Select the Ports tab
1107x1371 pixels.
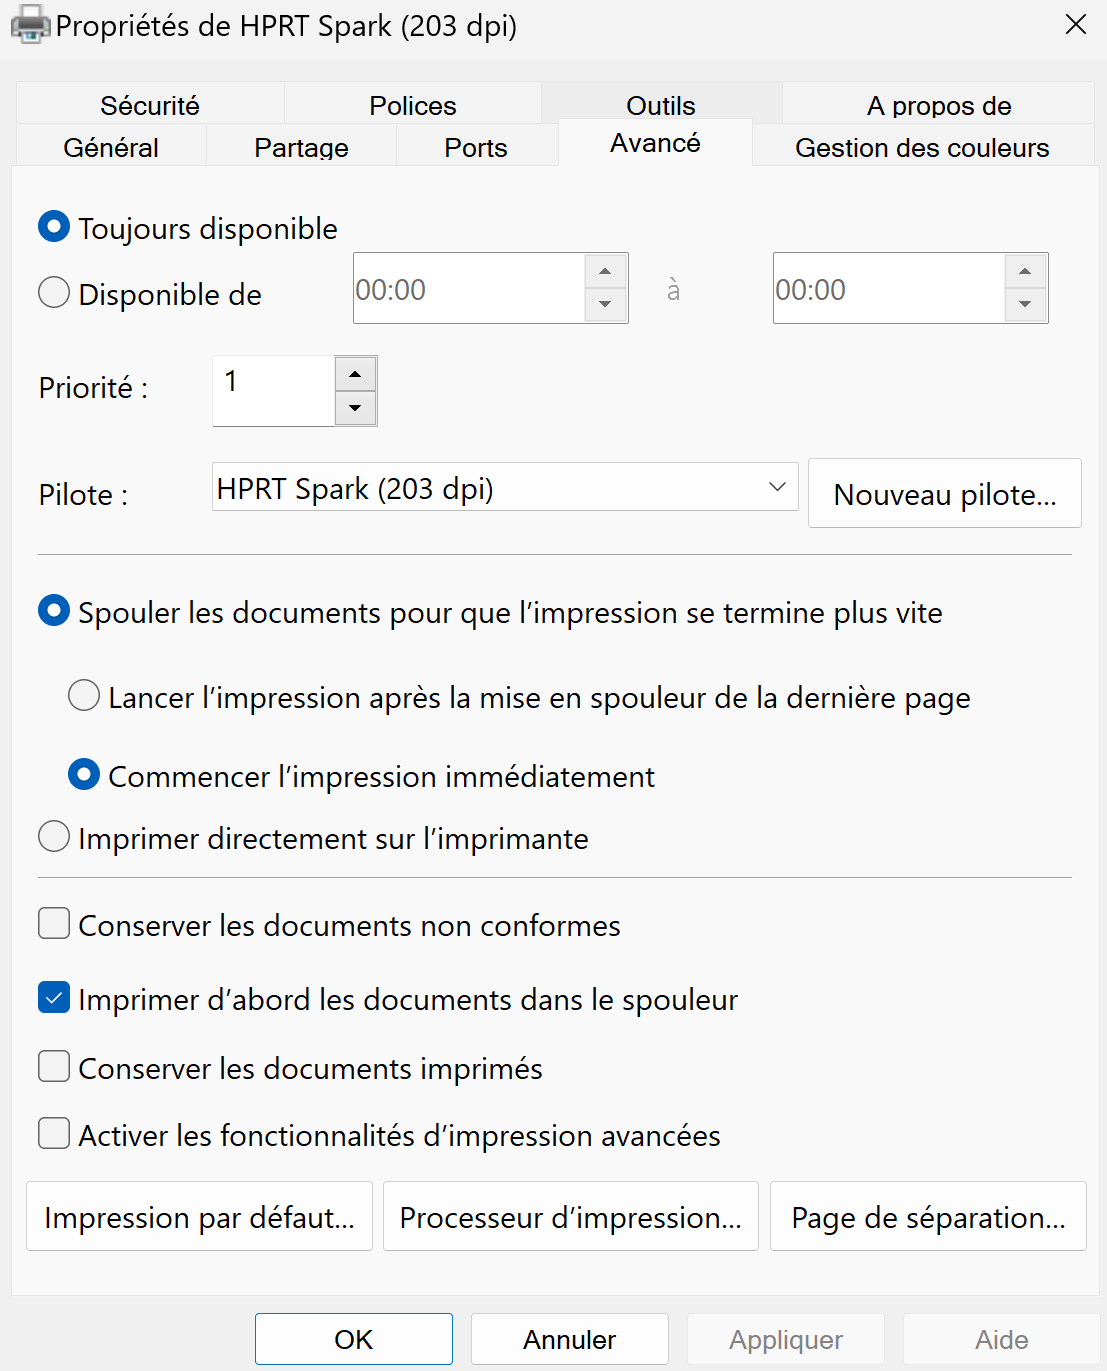pos(476,147)
